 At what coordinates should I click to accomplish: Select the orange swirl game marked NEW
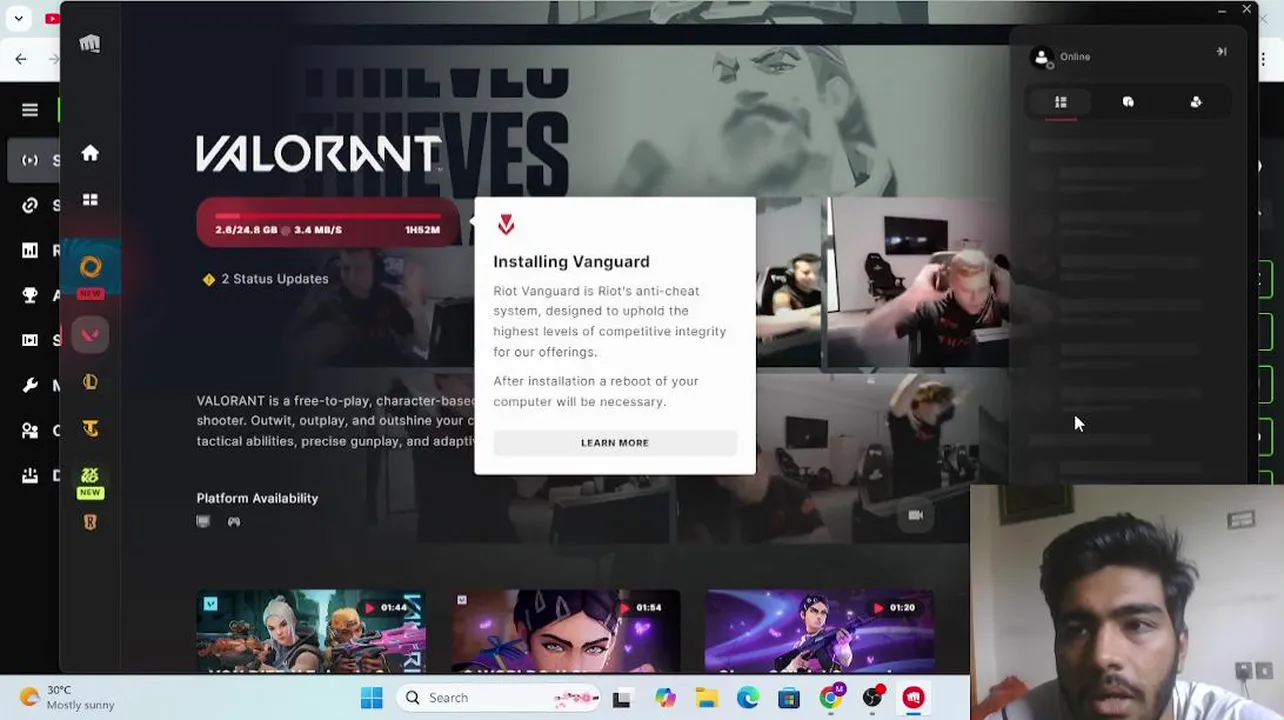tap(91, 267)
